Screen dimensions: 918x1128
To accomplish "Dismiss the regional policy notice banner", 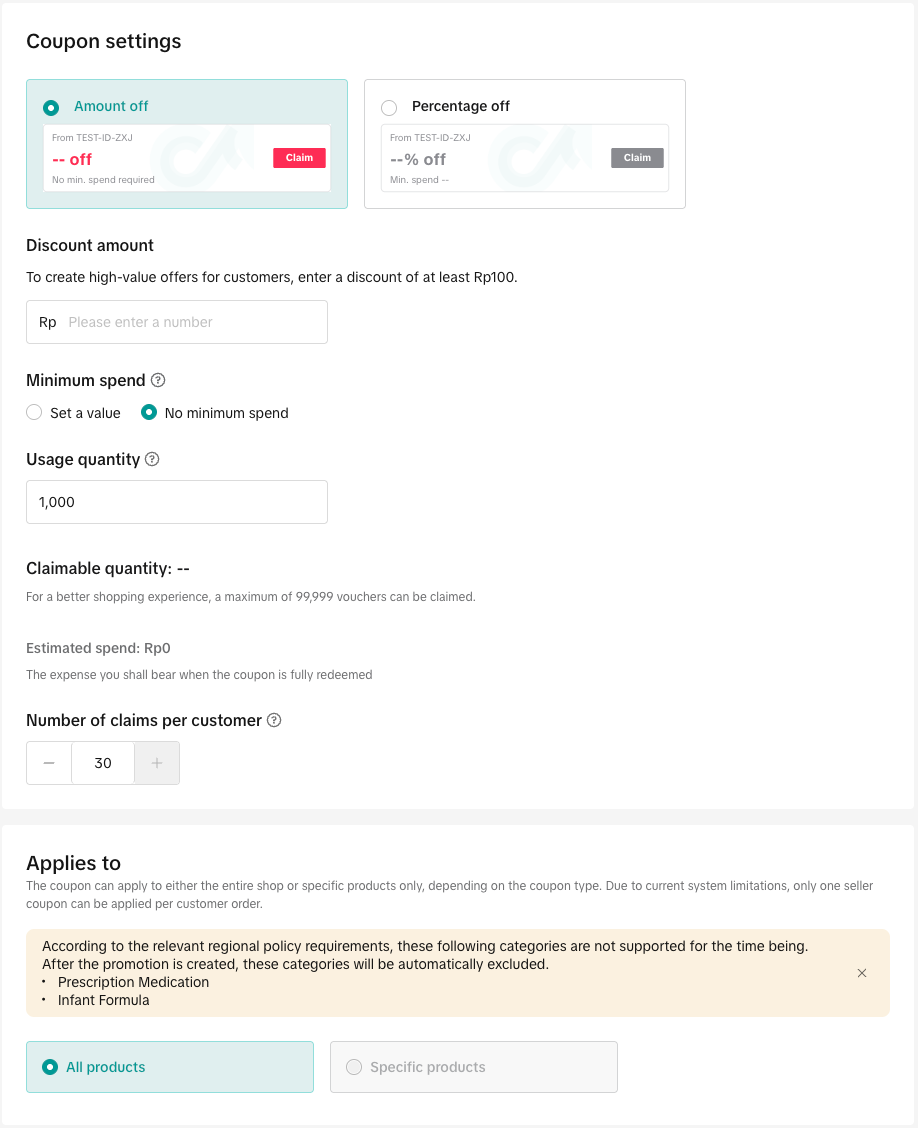I will click(x=862, y=973).
